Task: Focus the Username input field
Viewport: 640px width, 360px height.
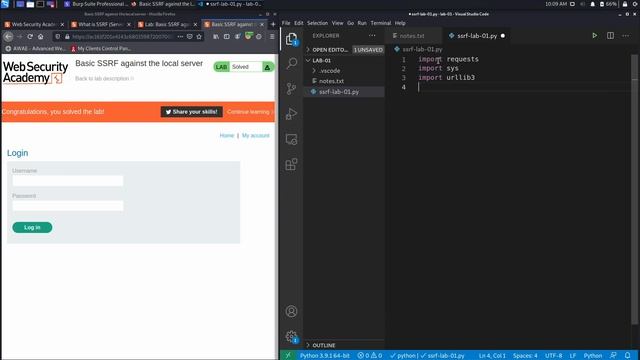Action: (x=68, y=181)
